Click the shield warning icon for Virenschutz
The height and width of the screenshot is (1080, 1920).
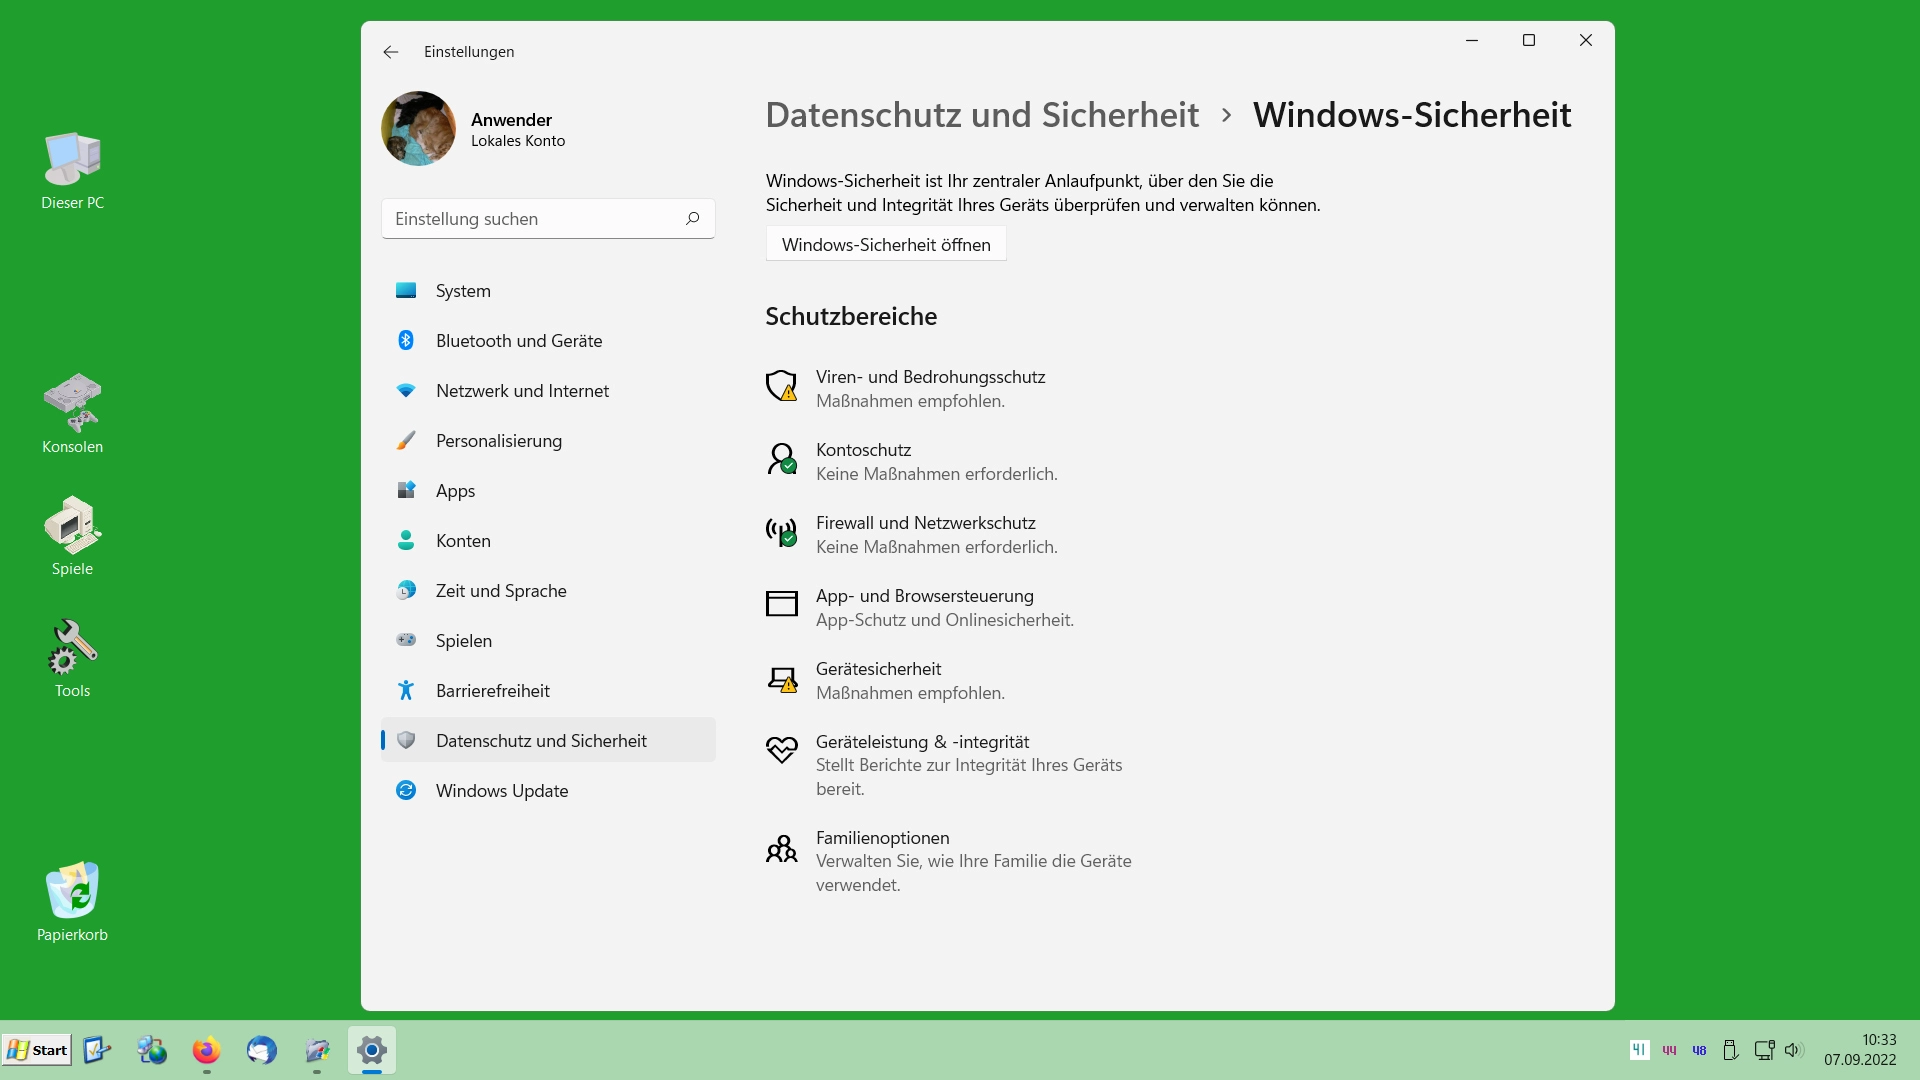(781, 386)
